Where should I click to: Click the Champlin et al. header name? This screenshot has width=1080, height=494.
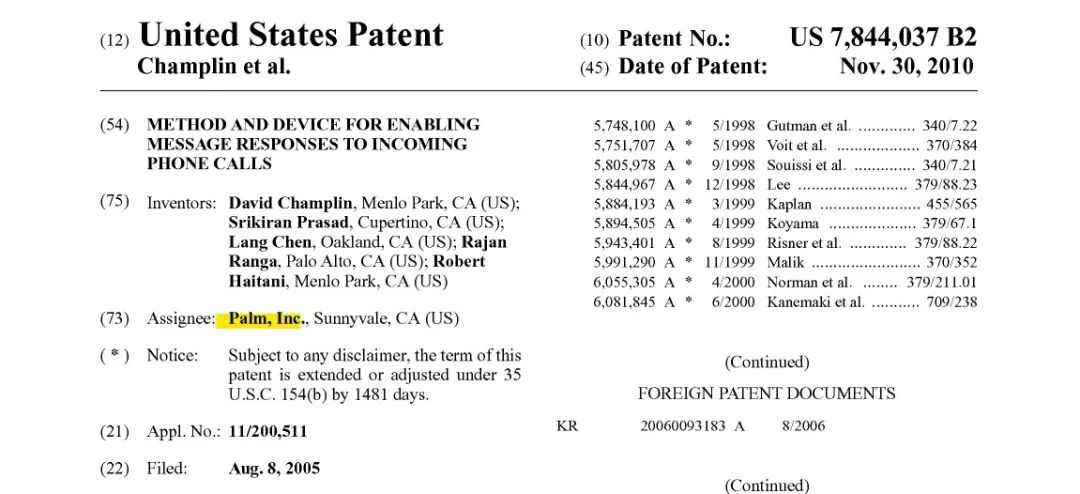click(213, 67)
